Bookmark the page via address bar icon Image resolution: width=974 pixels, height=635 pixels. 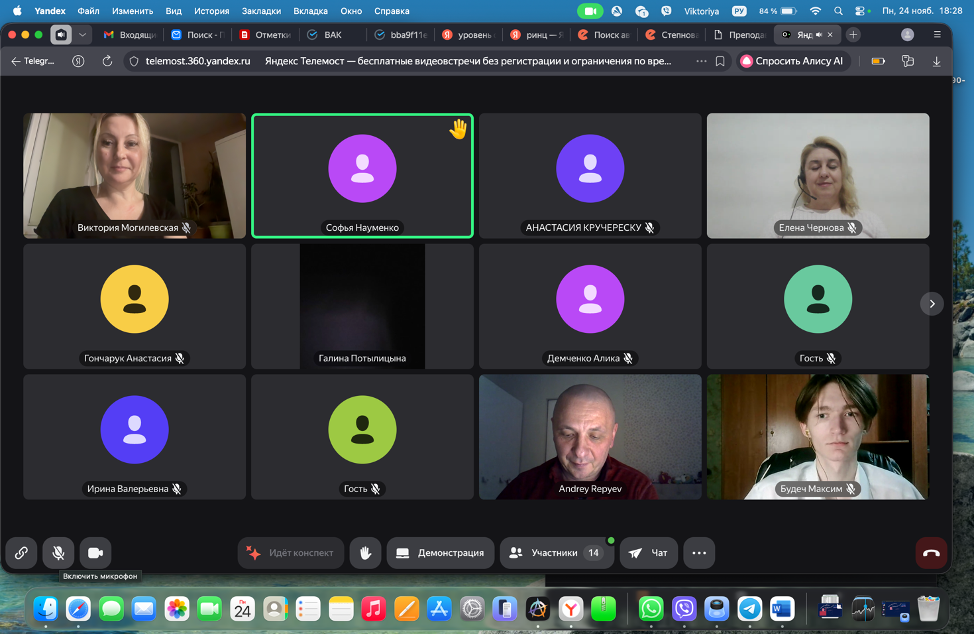pos(720,61)
